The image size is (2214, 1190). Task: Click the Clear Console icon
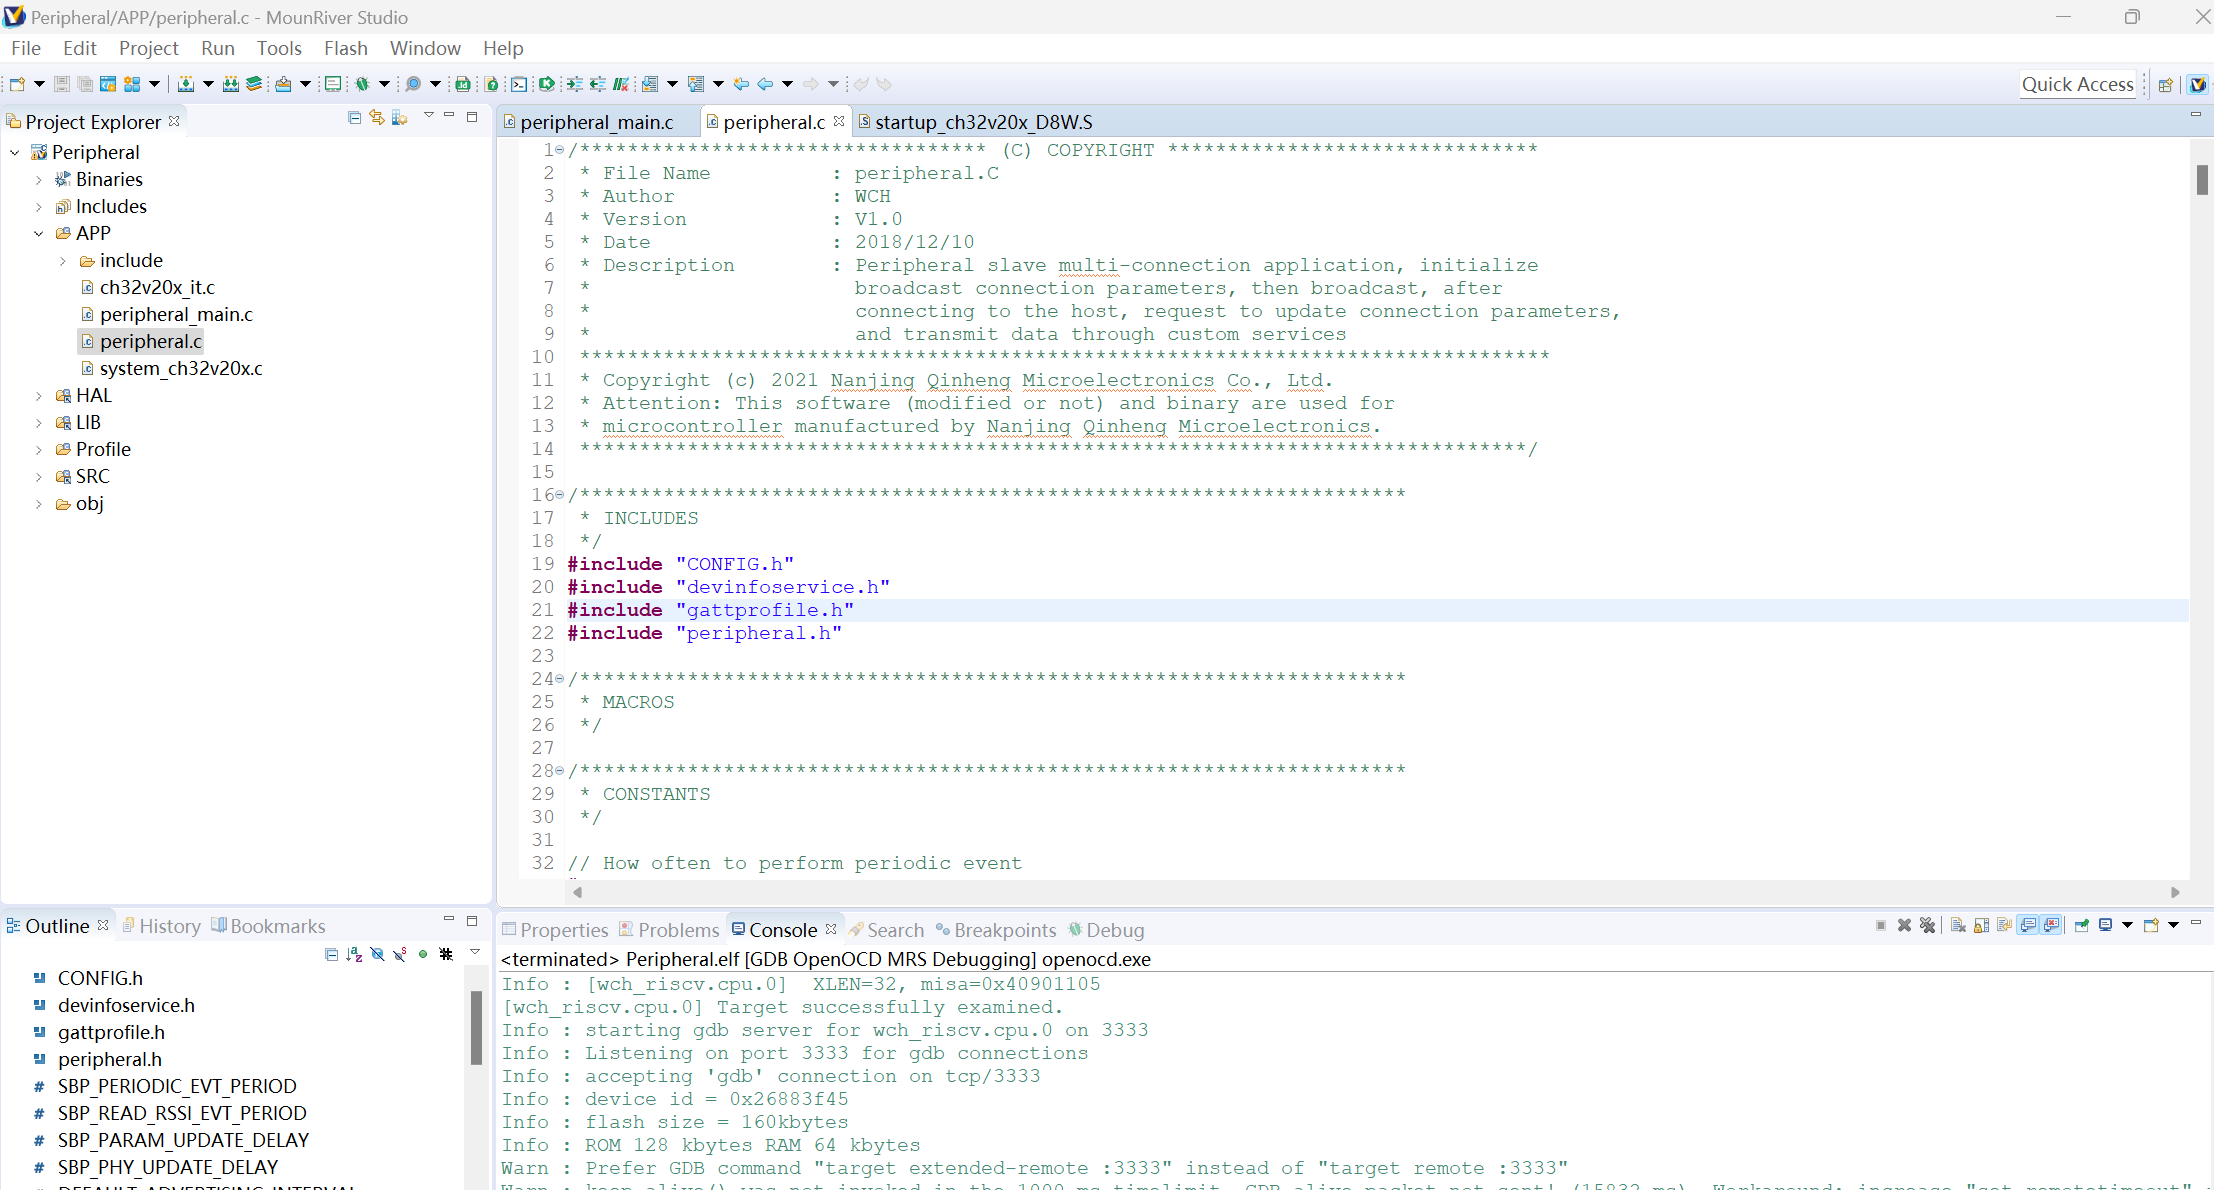[x=1958, y=926]
